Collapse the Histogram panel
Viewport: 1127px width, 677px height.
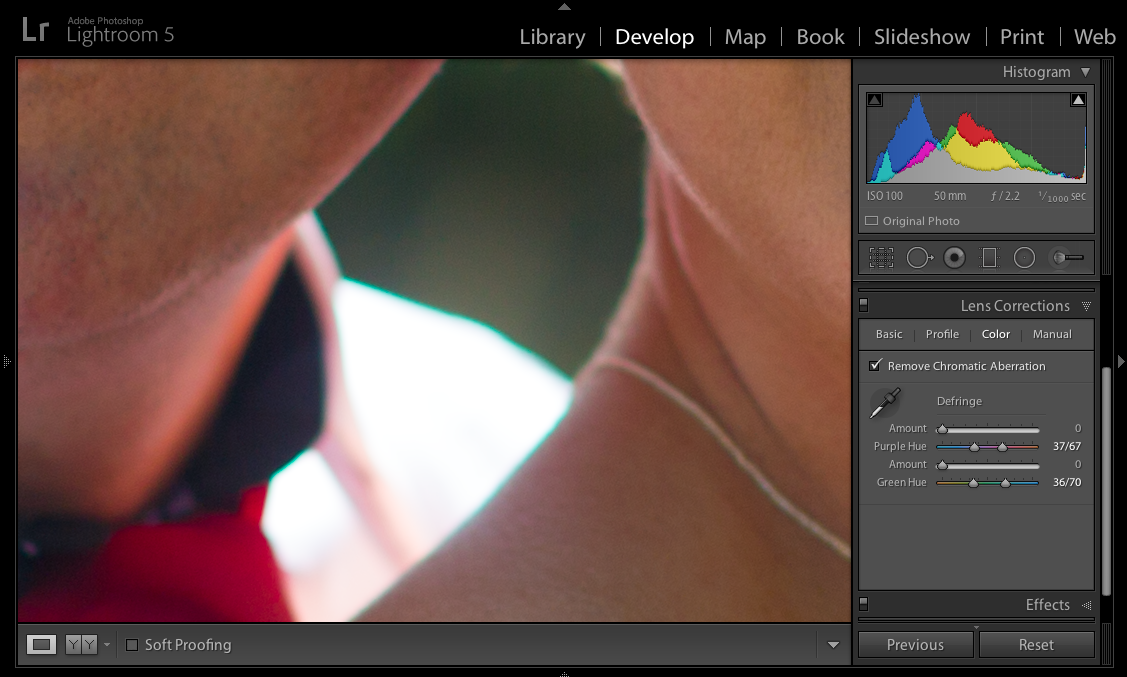point(1086,71)
